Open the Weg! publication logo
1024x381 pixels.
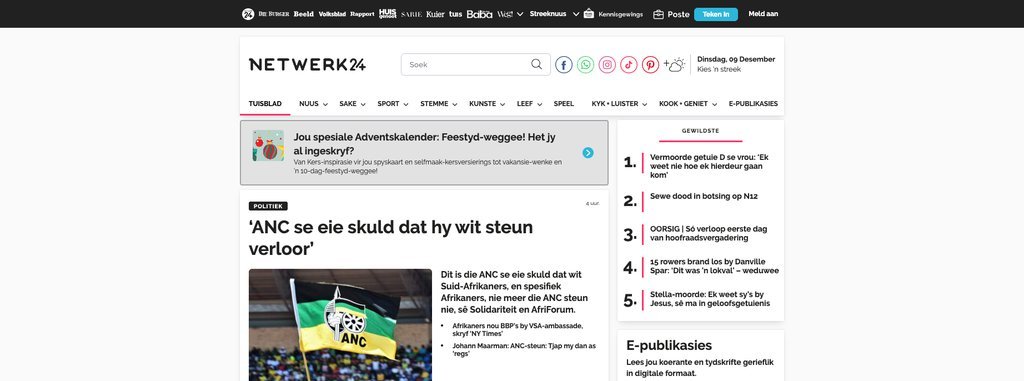pos(505,14)
